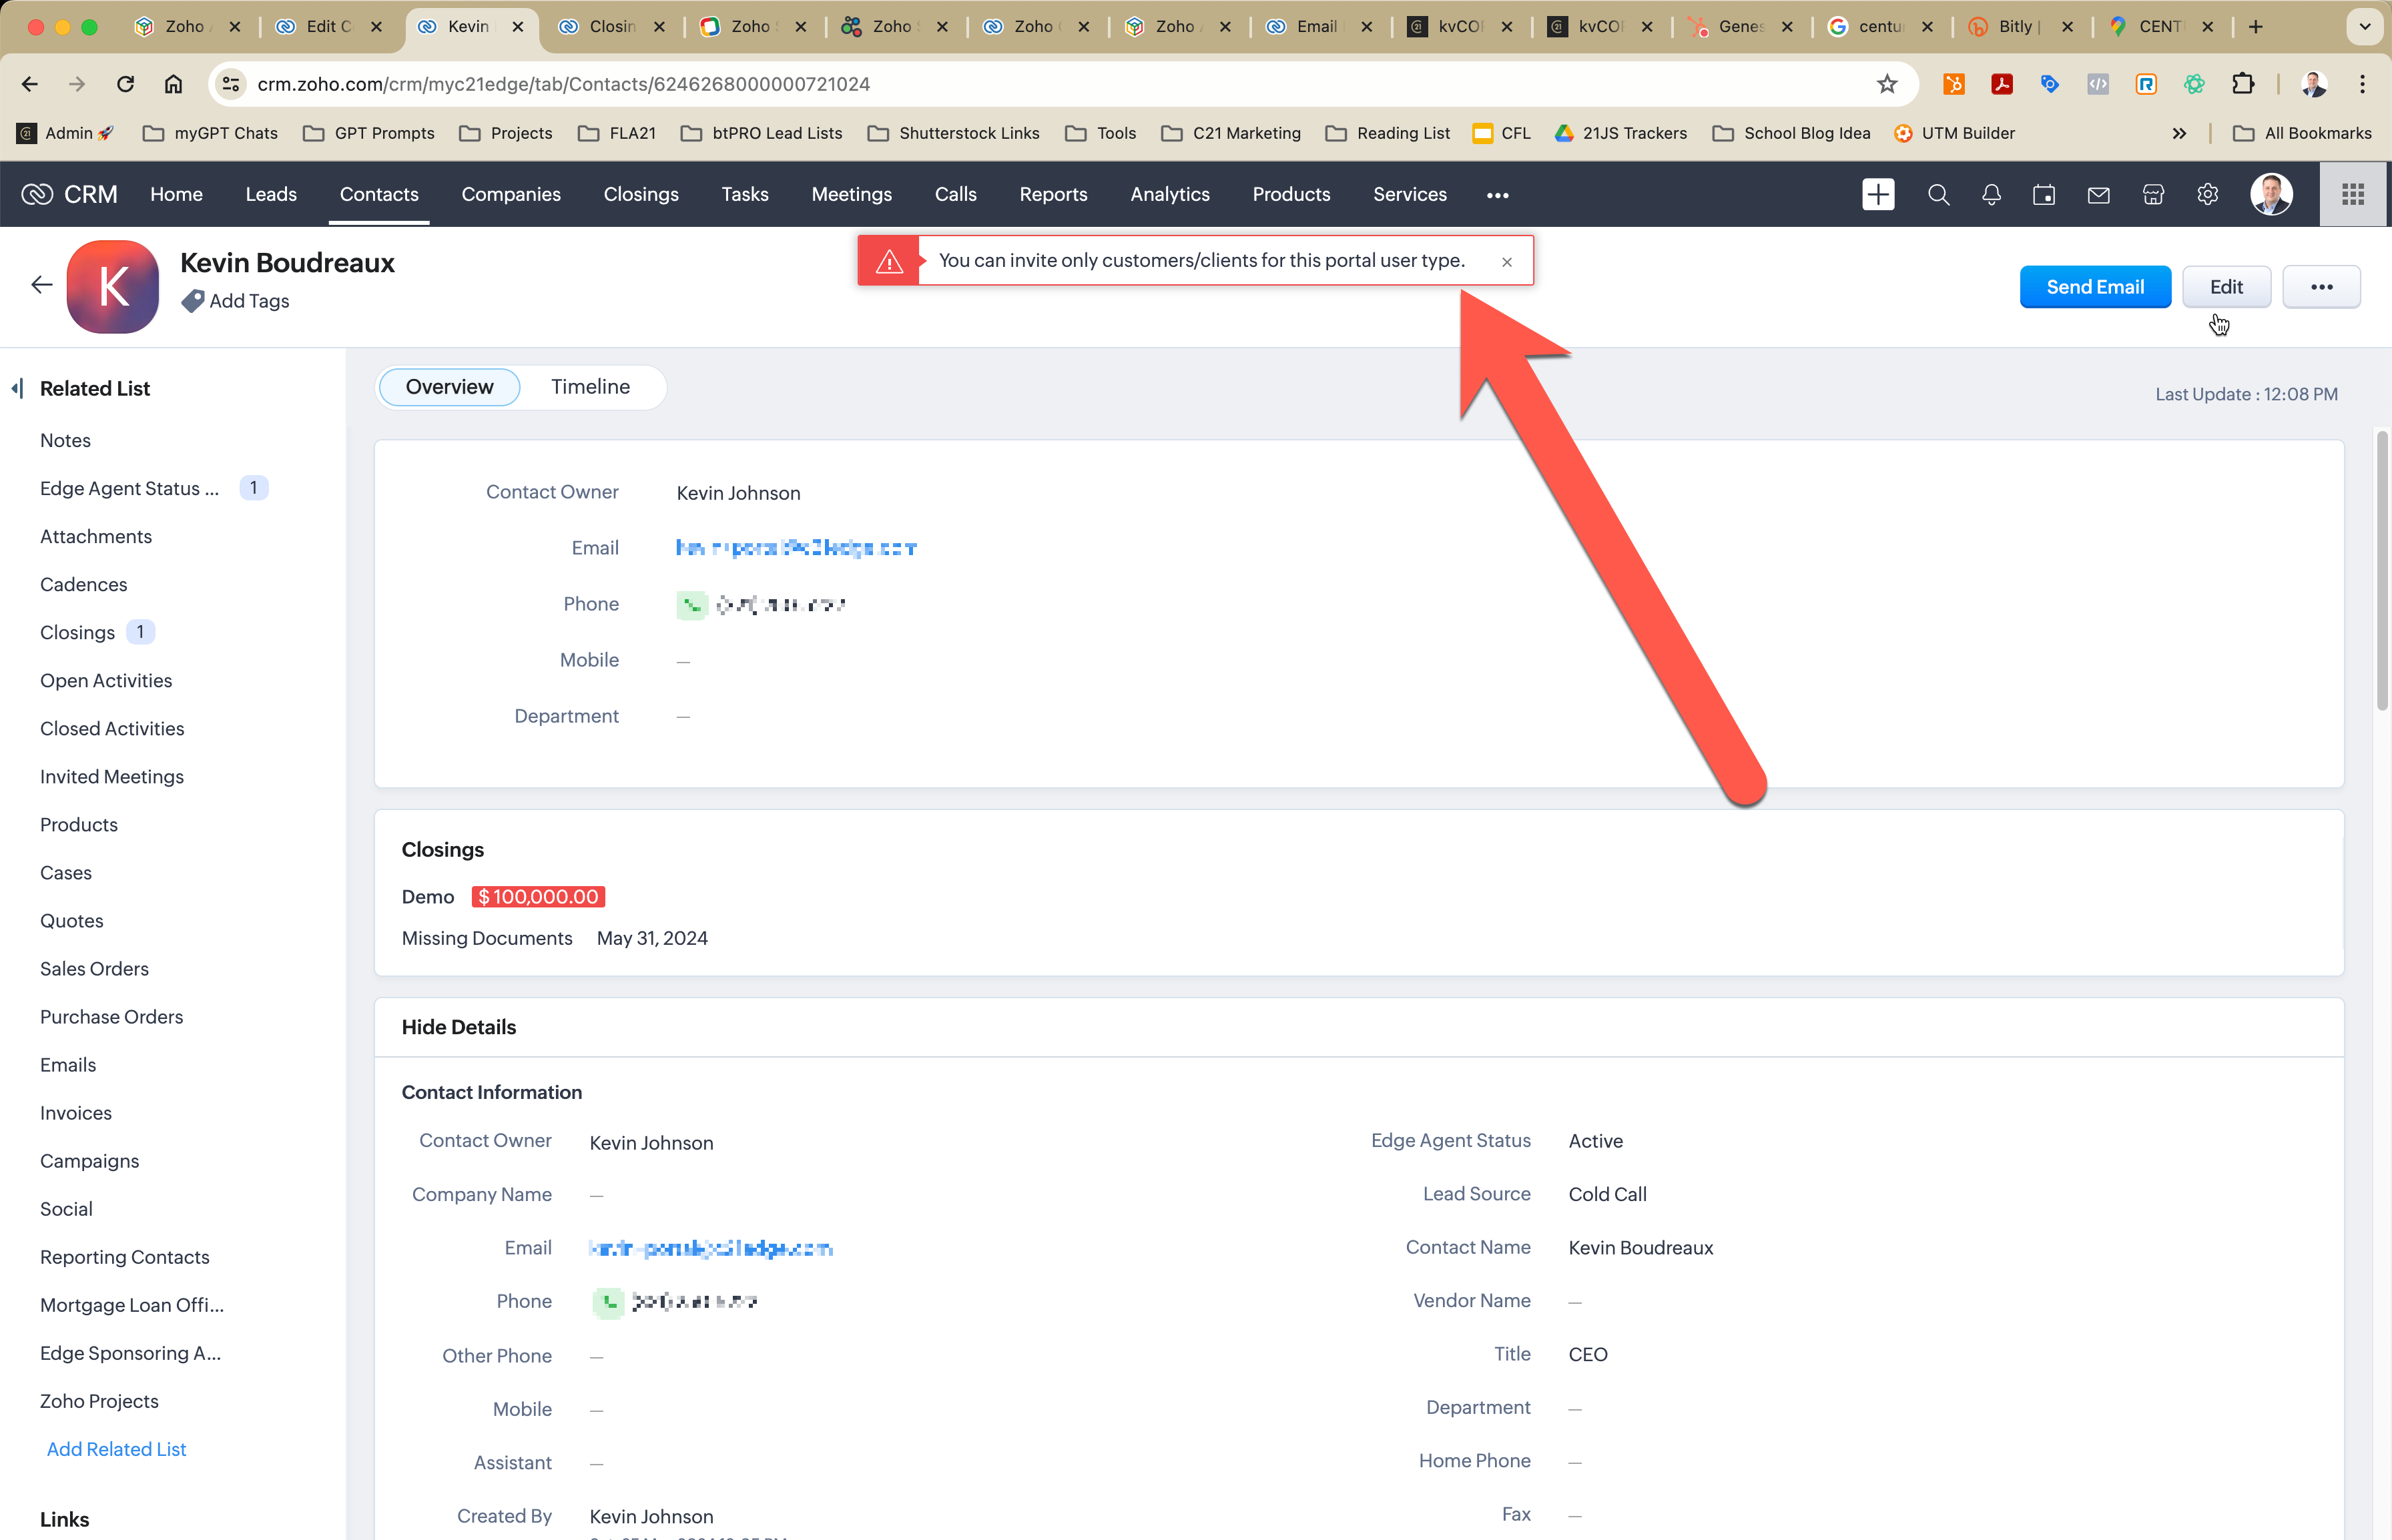The width and height of the screenshot is (2392, 1540).
Task: Open the Zoho apps grid icon
Action: (2352, 194)
